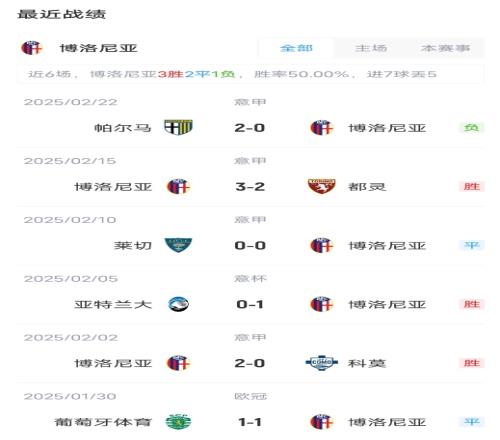Image resolution: width=500 pixels, height=440 pixels.
Task: Click the Como team crest icon
Action: tap(321, 363)
